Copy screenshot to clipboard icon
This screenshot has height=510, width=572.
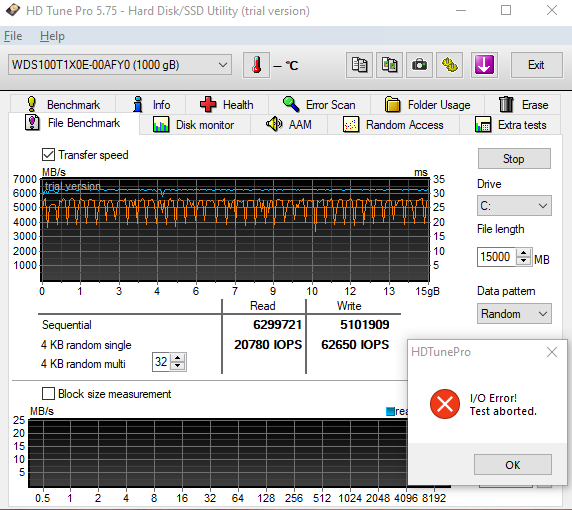click(389, 65)
